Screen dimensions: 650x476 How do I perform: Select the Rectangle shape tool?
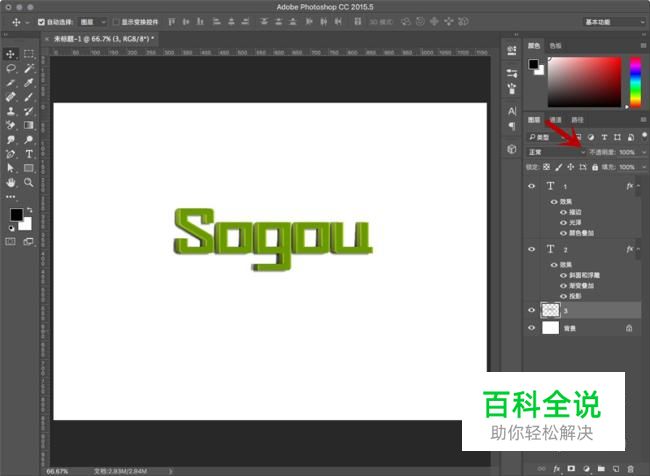click(x=29, y=168)
